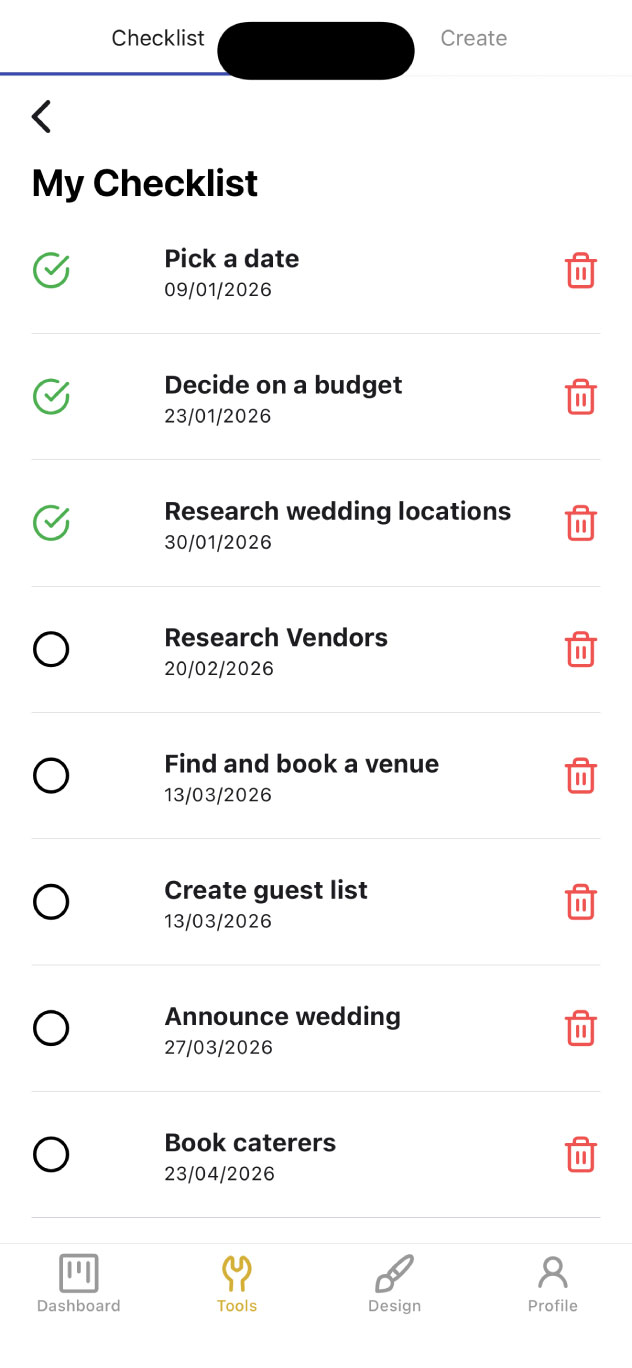Tap the trash icon beside 'Announce wedding'
Viewport: 632px width, 1368px height.
pyautogui.click(x=581, y=1028)
